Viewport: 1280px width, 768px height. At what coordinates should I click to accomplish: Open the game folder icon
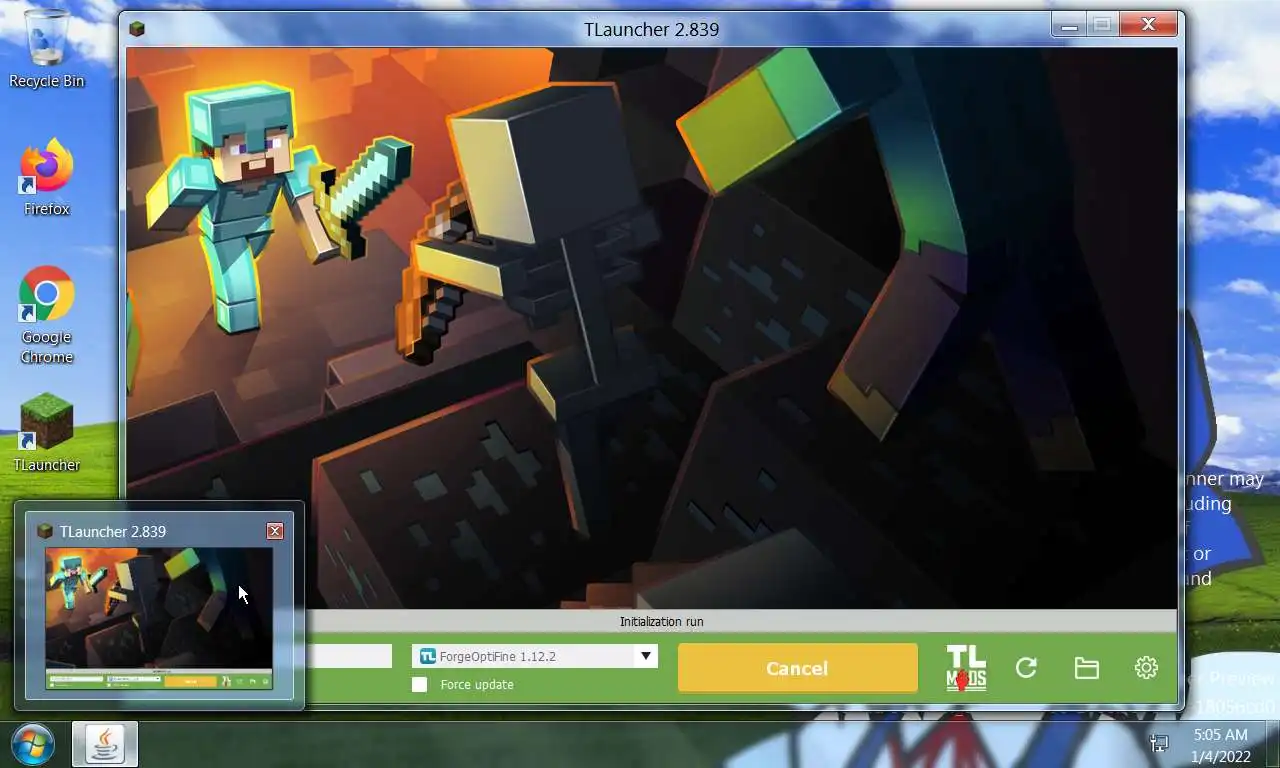pyautogui.click(x=1087, y=668)
